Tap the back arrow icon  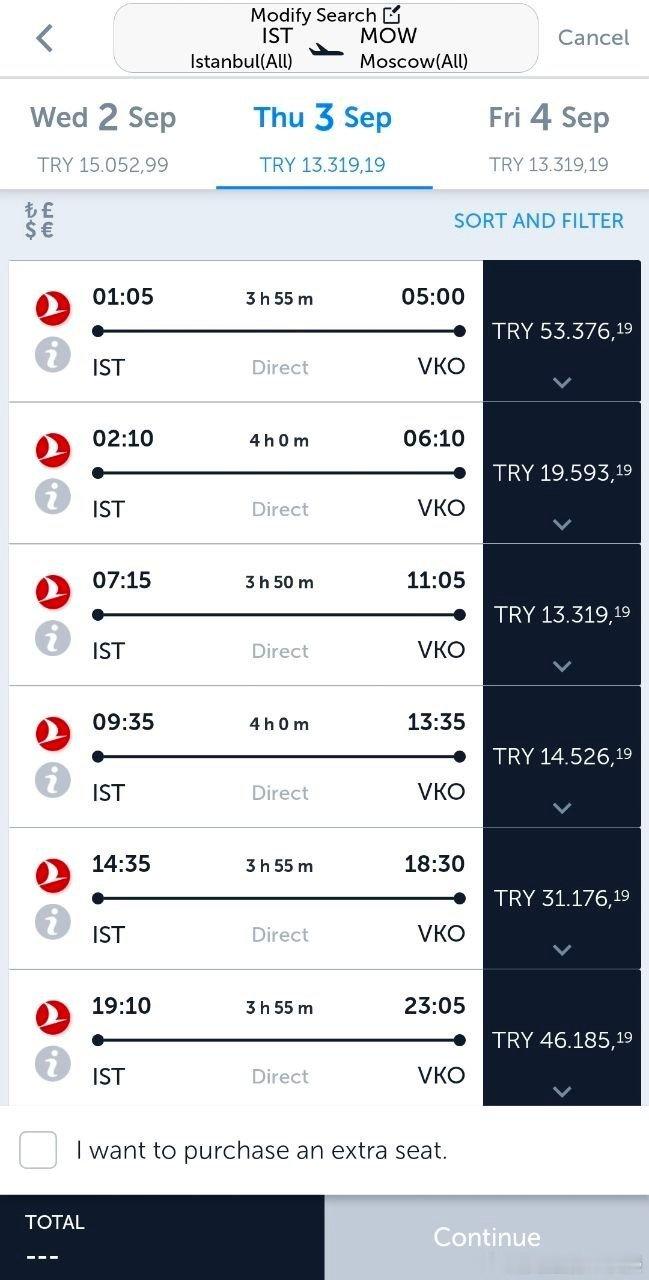point(44,38)
